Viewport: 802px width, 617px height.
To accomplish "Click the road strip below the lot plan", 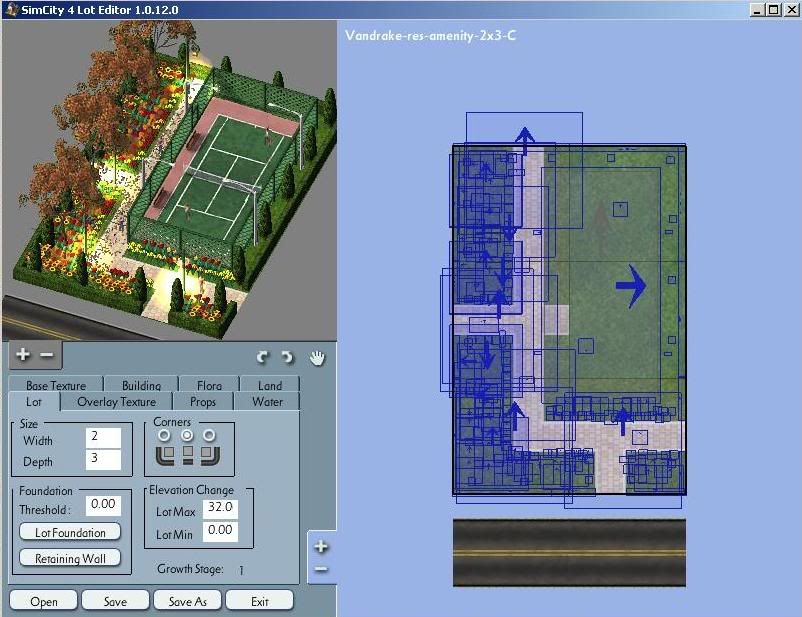I will coord(569,553).
